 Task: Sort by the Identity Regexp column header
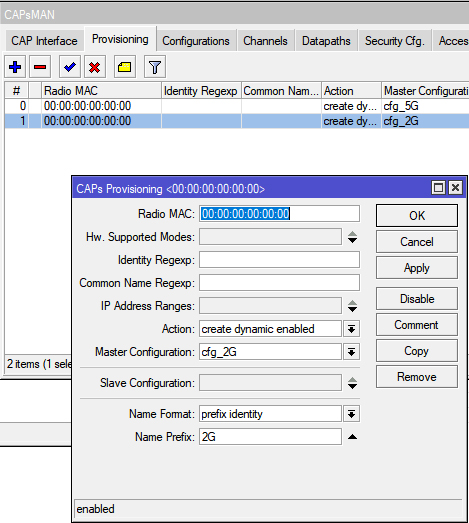(x=201, y=91)
